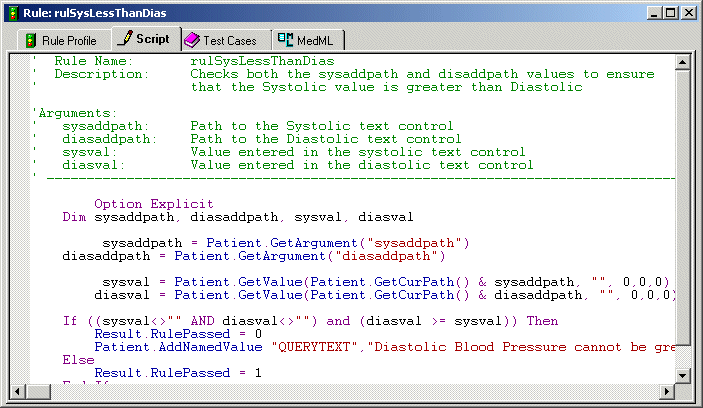This screenshot has width=703, height=408.
Task: Click 'Result.RulePassed = 0' line
Action: 178,334
